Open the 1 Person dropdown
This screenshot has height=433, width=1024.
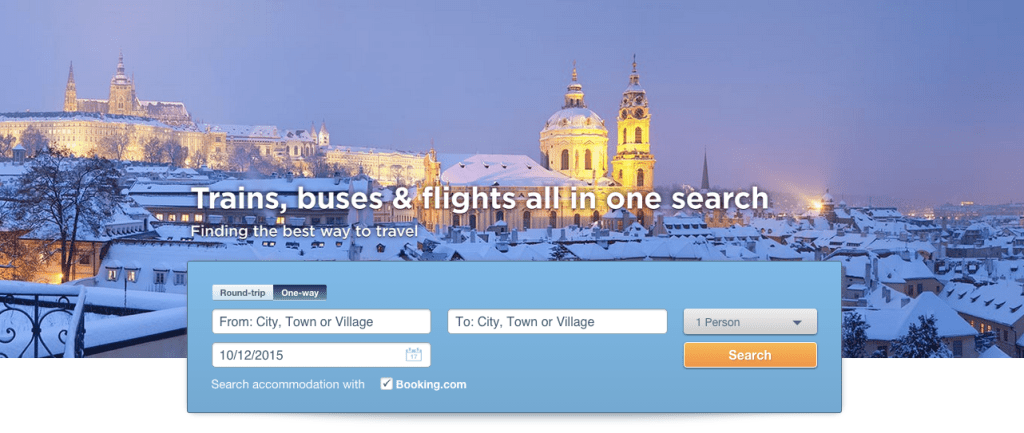750,322
